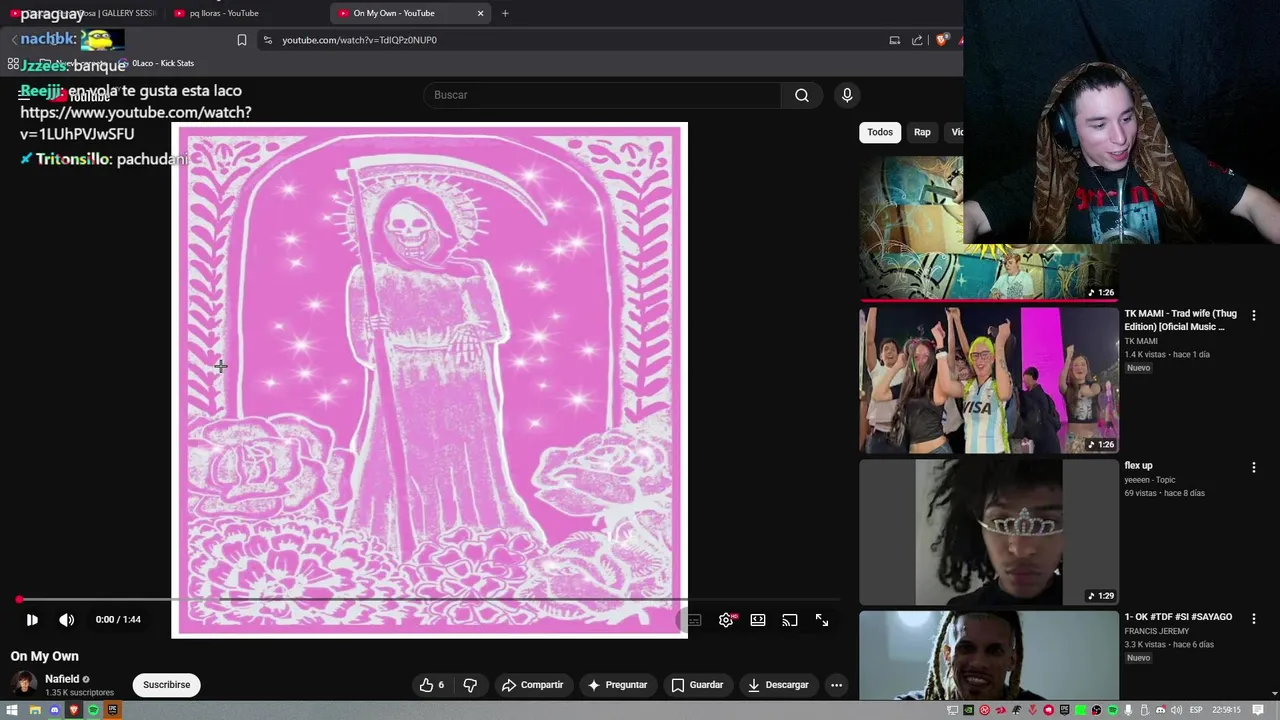The width and height of the screenshot is (1280, 720).
Task: Open Discord from the taskbar
Action: click(54, 710)
